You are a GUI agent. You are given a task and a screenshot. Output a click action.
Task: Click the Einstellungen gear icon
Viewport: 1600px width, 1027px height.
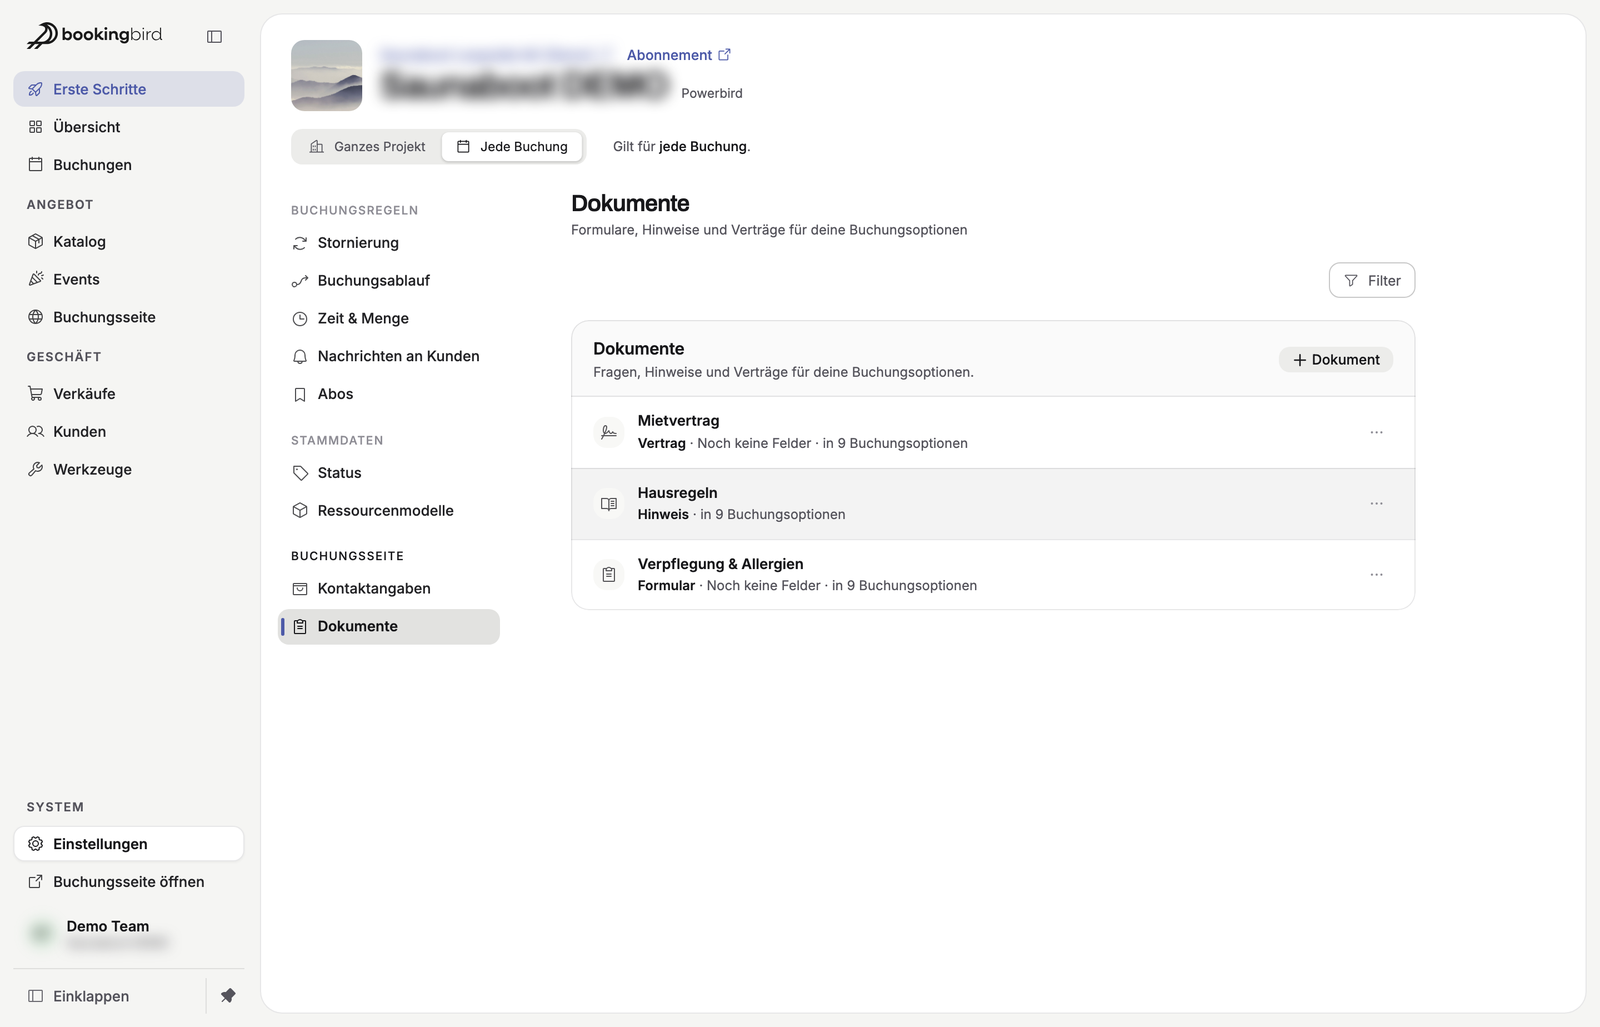click(36, 844)
